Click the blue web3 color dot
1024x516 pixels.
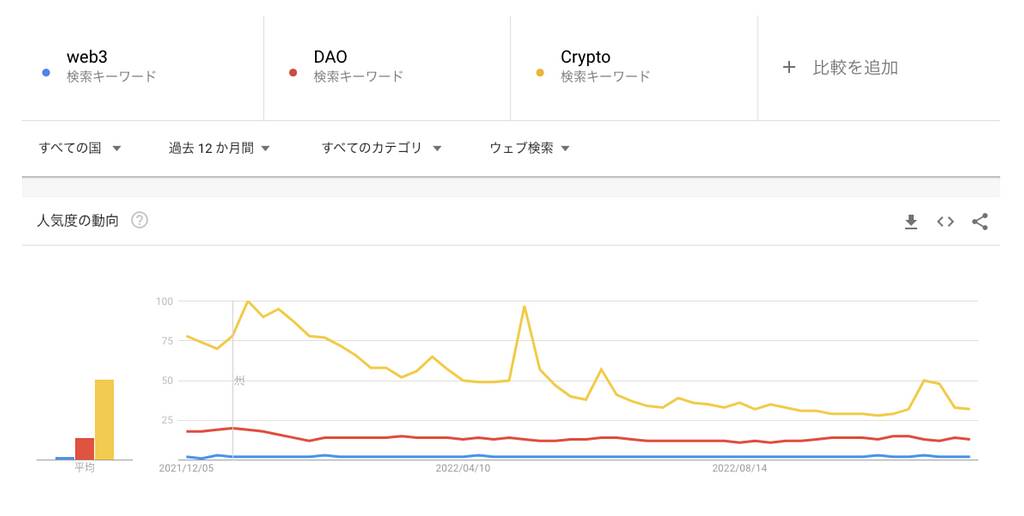pos(45,72)
